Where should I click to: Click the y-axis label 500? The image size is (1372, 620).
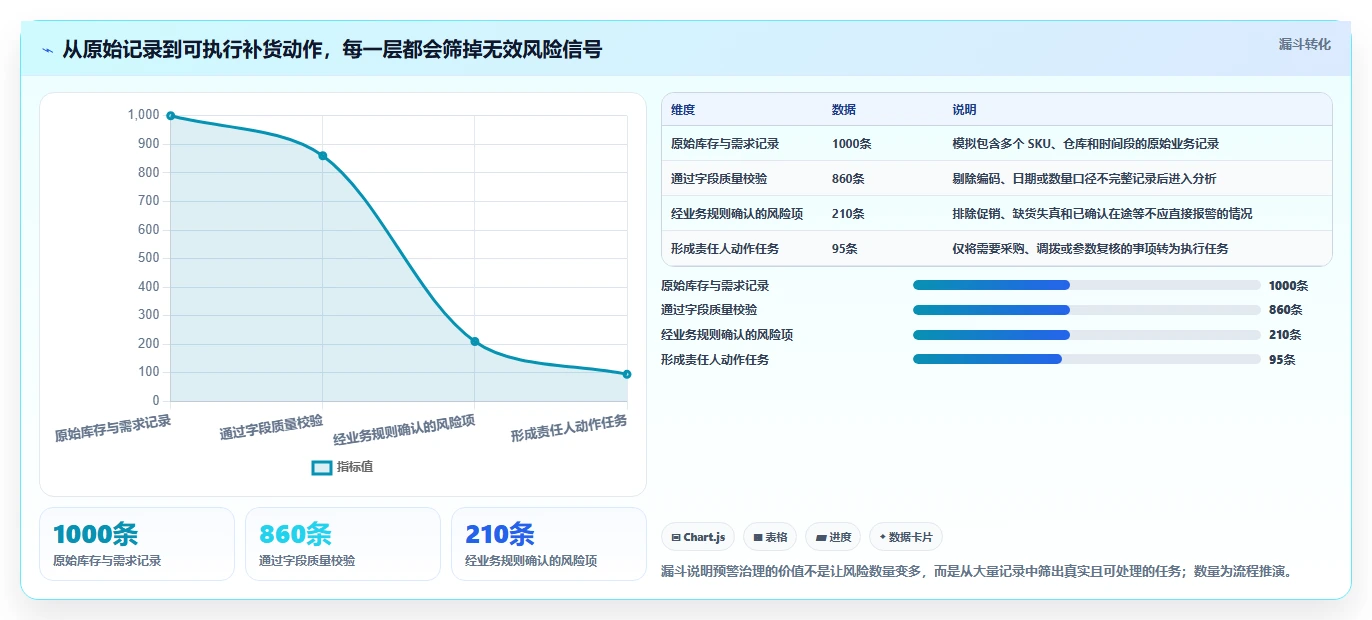tap(148, 258)
